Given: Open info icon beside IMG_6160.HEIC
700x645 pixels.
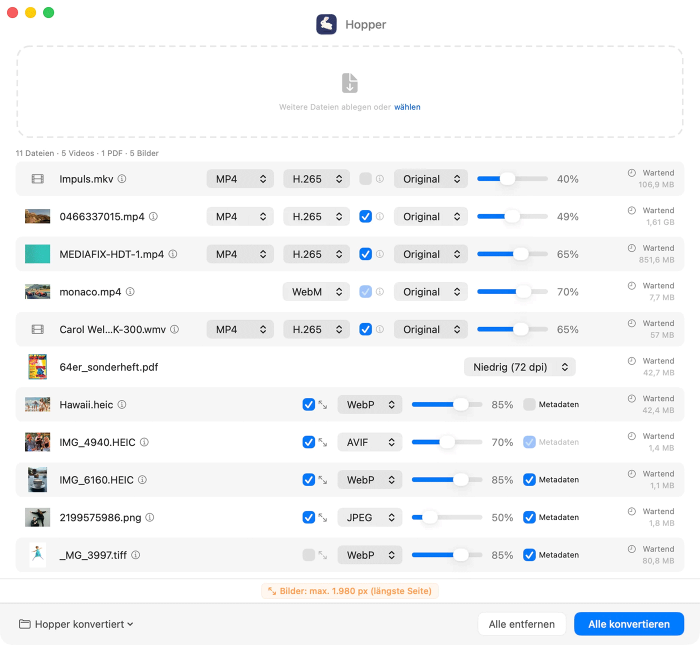Looking at the screenshot, I should coord(142,480).
